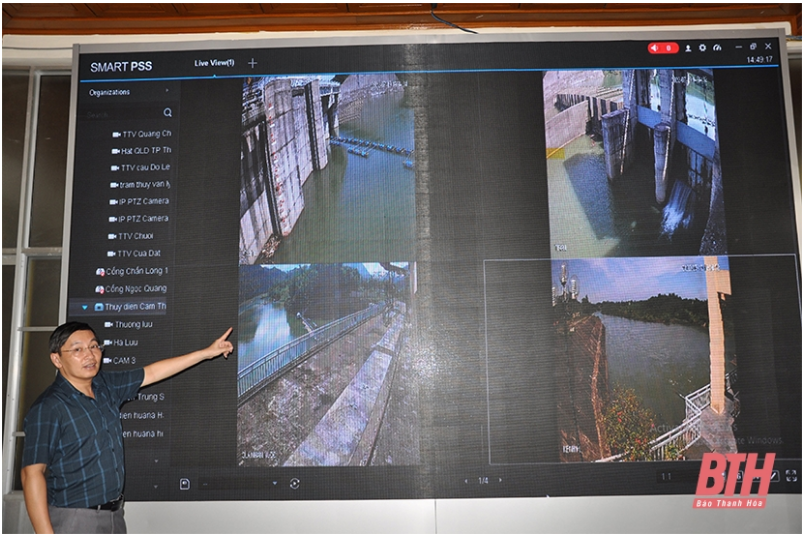
Task: Select the bottom-right river view video feed
Action: (643, 359)
